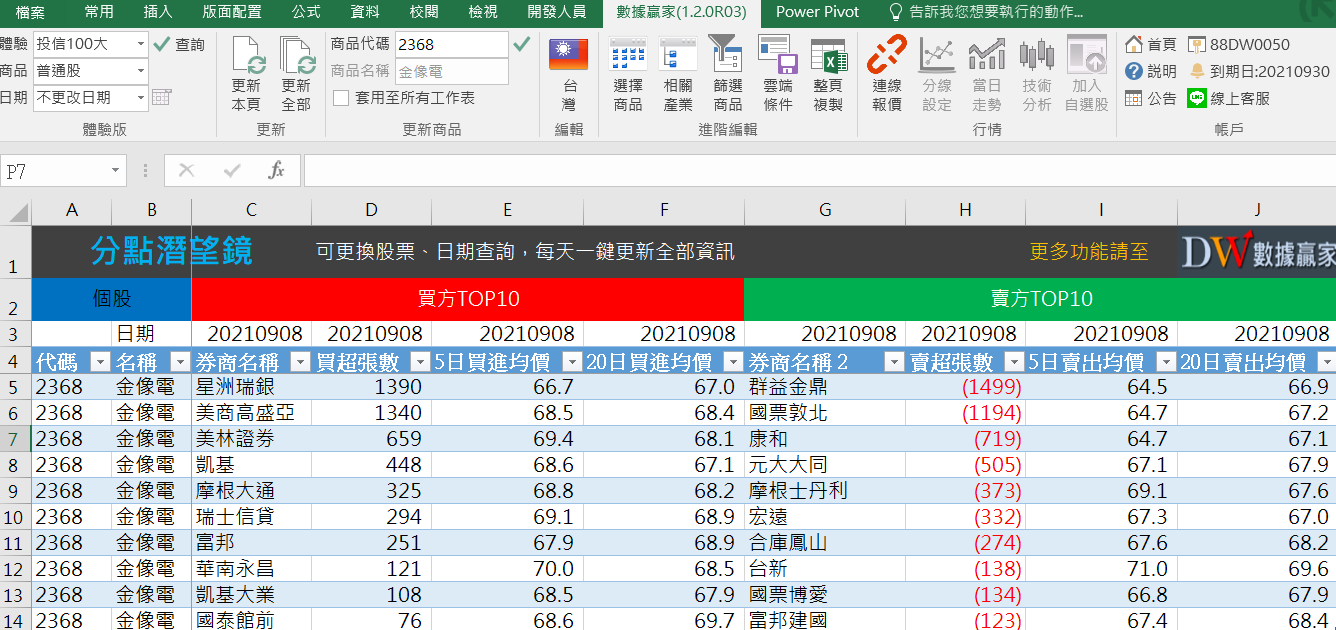Expand the 體驗 投信100大 dropdown
This screenshot has width=1336, height=630.
click(x=140, y=44)
